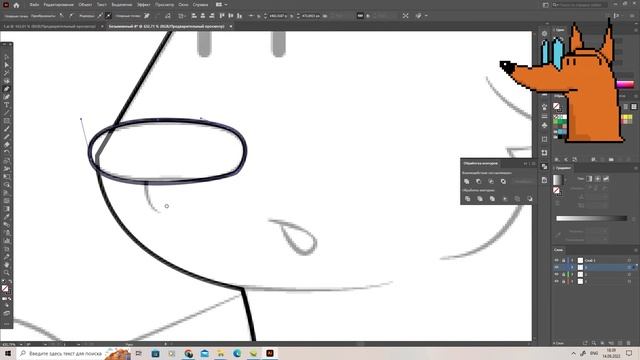The height and width of the screenshot is (360, 640).
Task: Open Gradient panel options menu
Action: coord(636,168)
